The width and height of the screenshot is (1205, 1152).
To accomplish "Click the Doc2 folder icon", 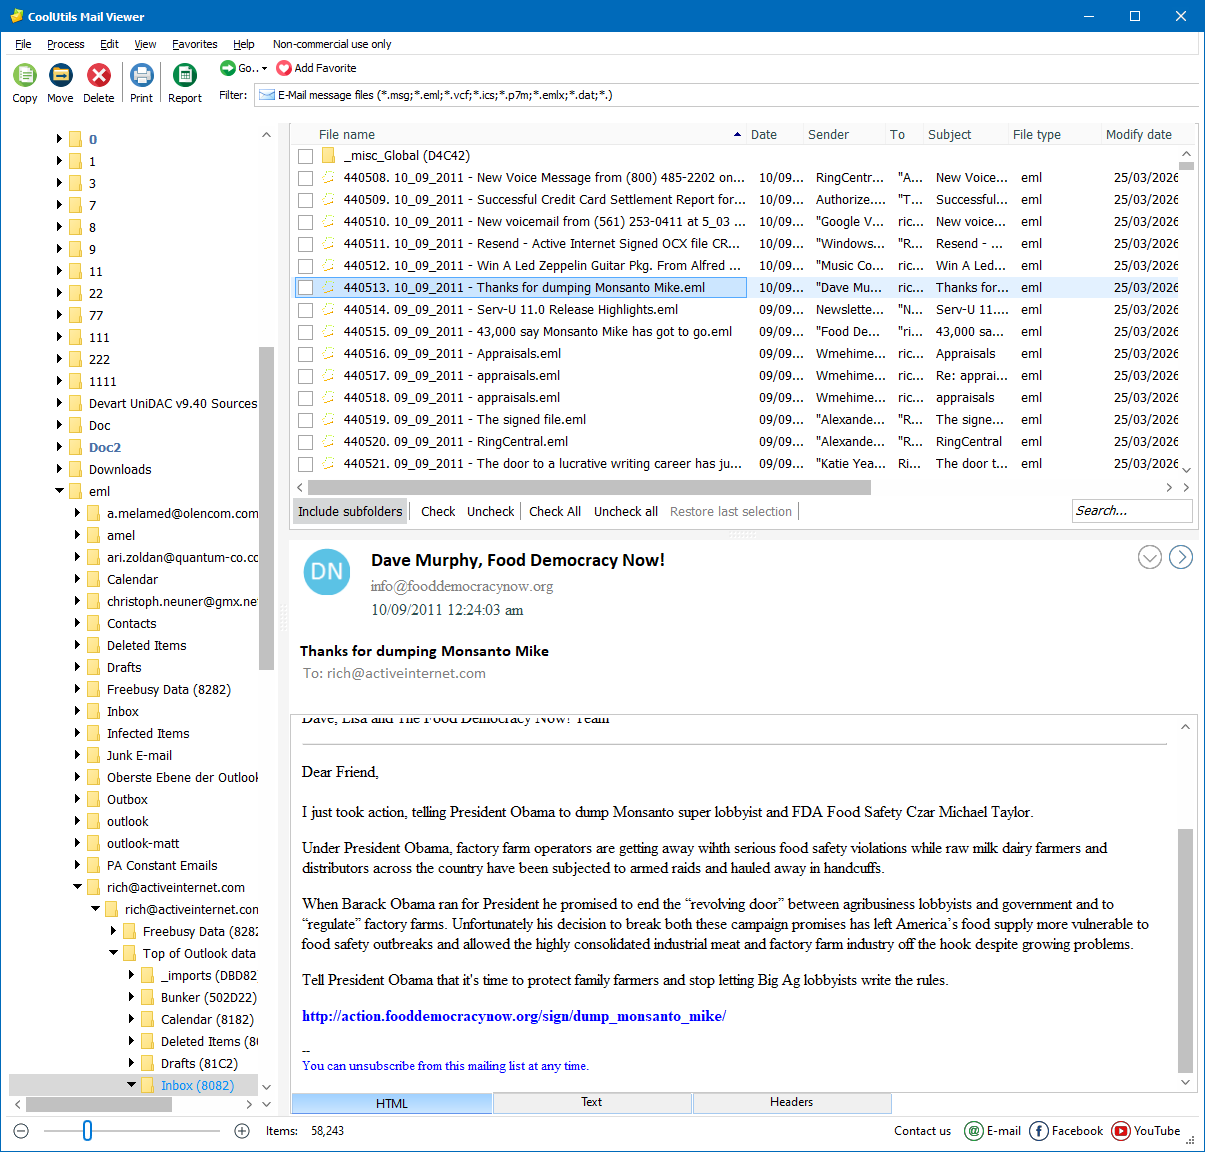I will (x=75, y=448).
